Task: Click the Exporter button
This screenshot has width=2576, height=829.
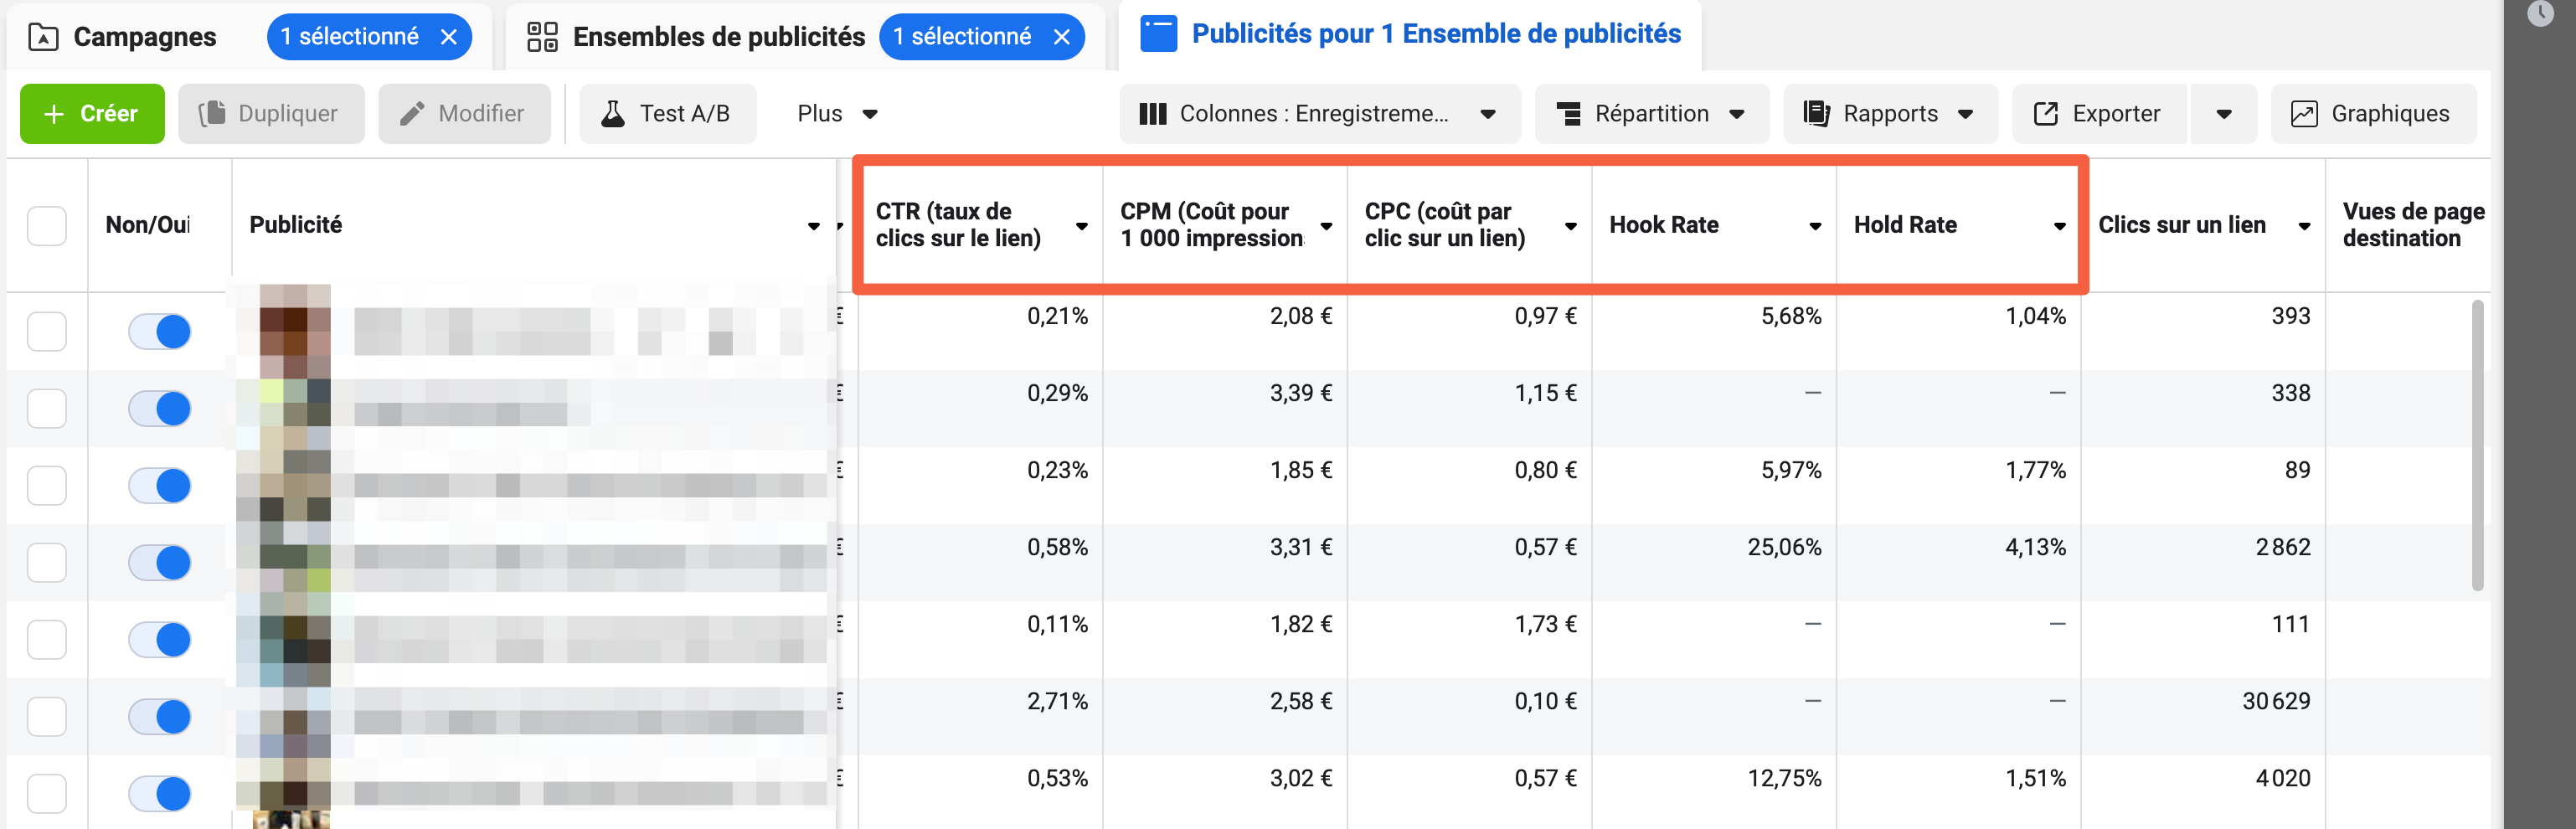Action: [x=2098, y=114]
